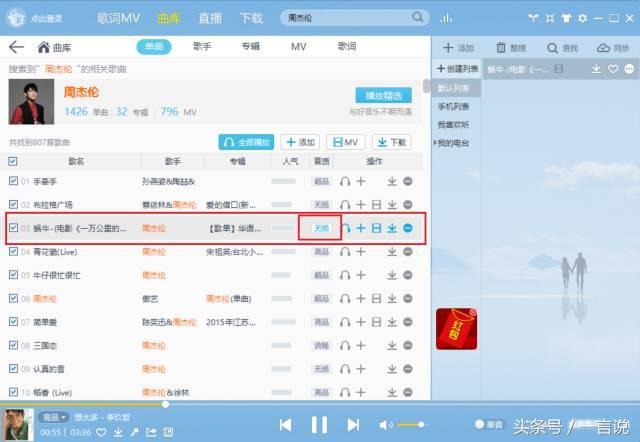Uncheck the checkbox for song 01 手牵手

coord(13,181)
